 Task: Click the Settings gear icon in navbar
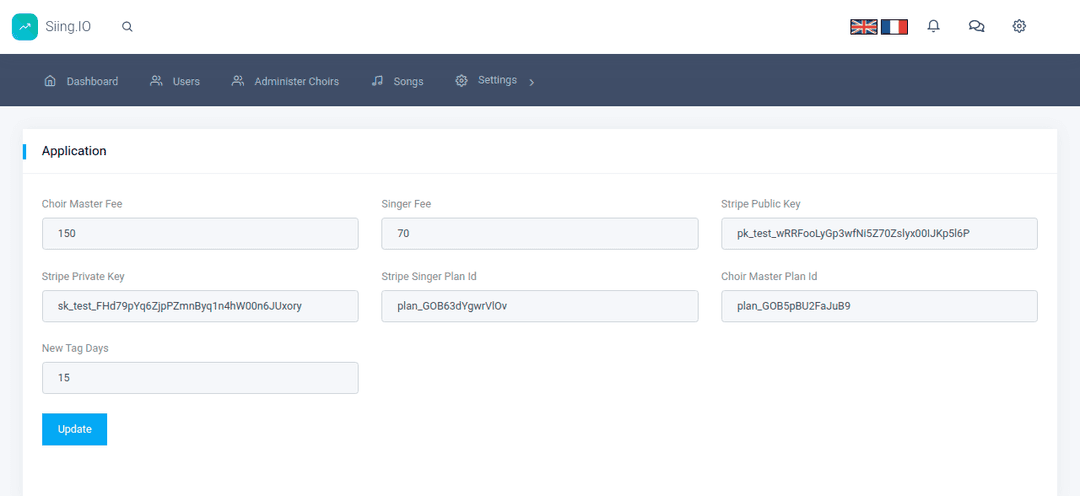461,80
